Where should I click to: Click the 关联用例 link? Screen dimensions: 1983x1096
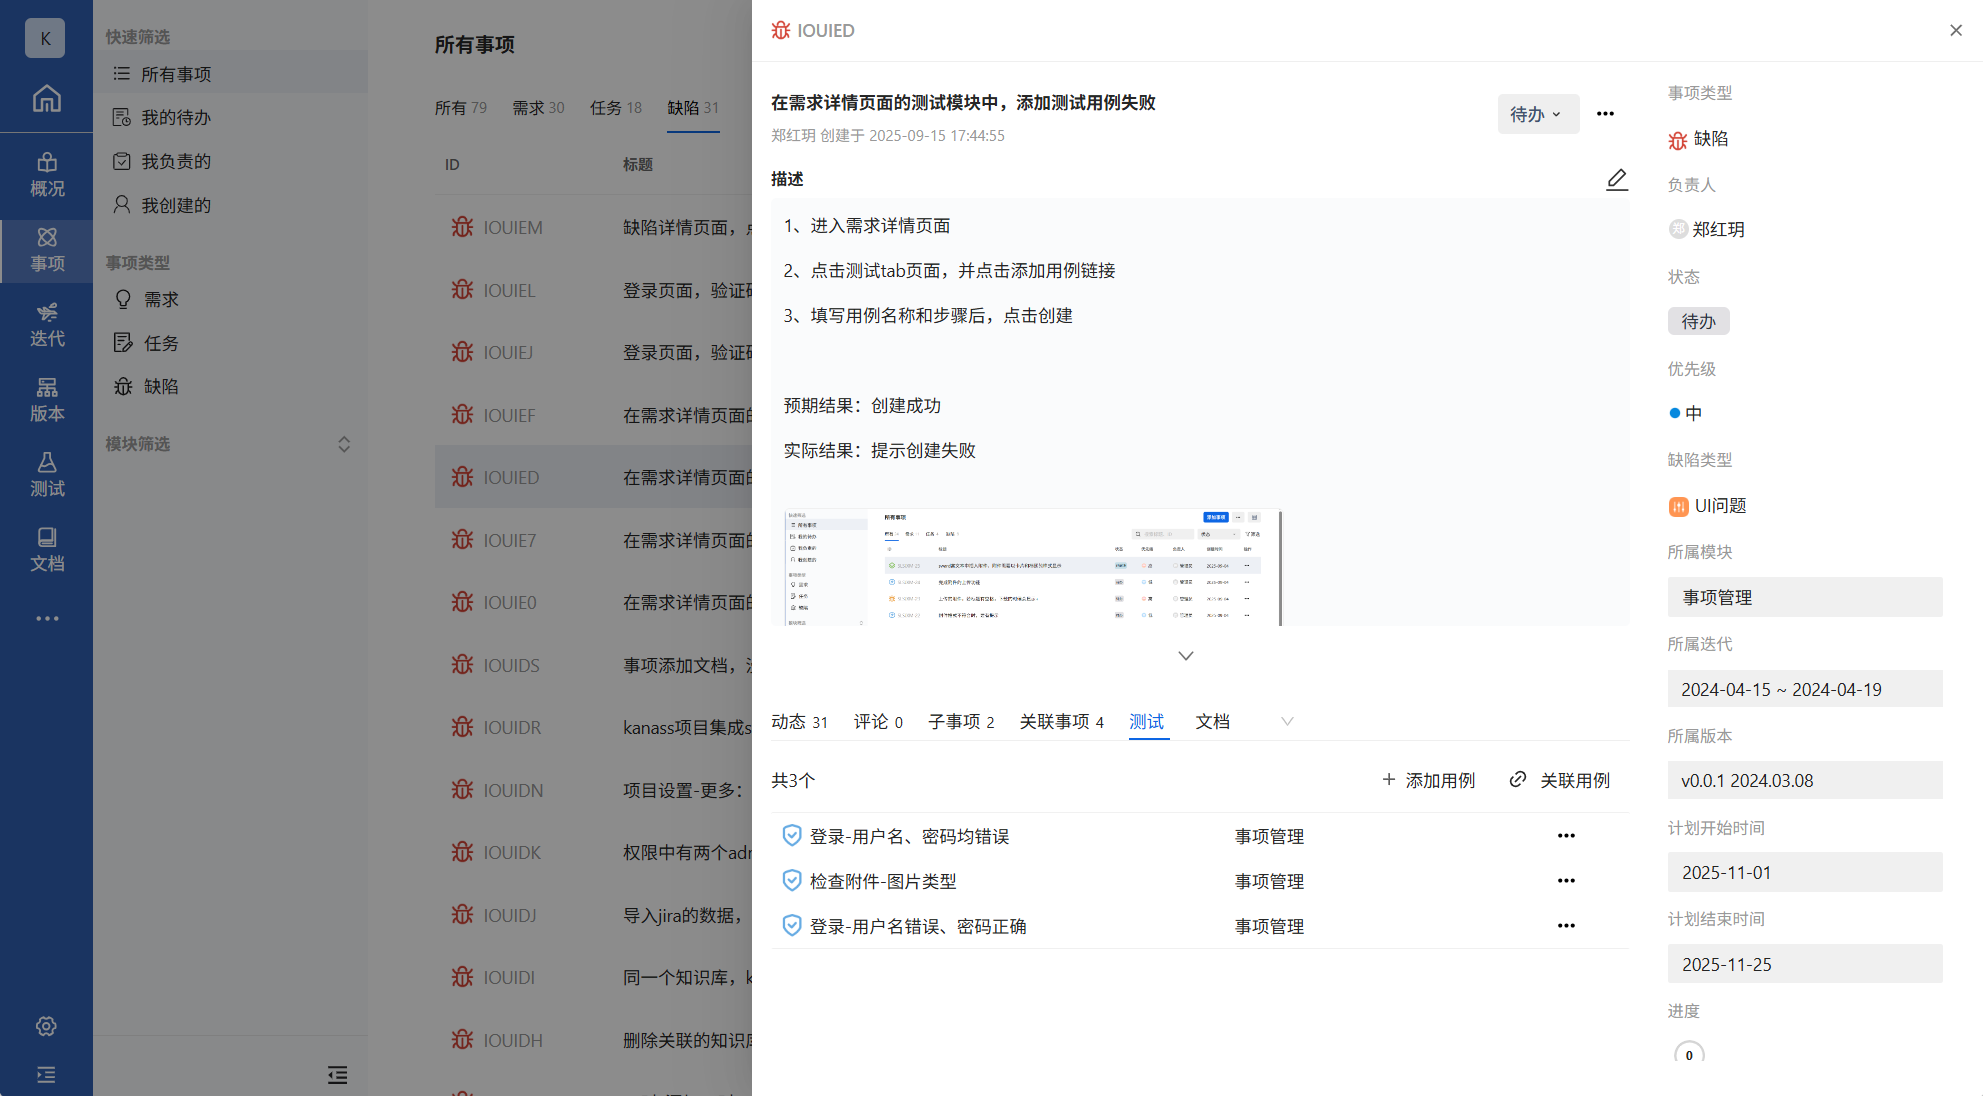coord(1560,780)
